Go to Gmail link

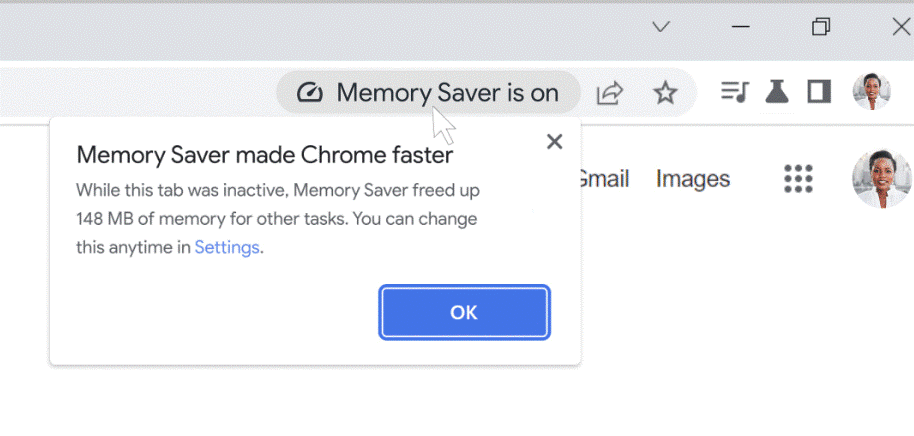click(603, 179)
